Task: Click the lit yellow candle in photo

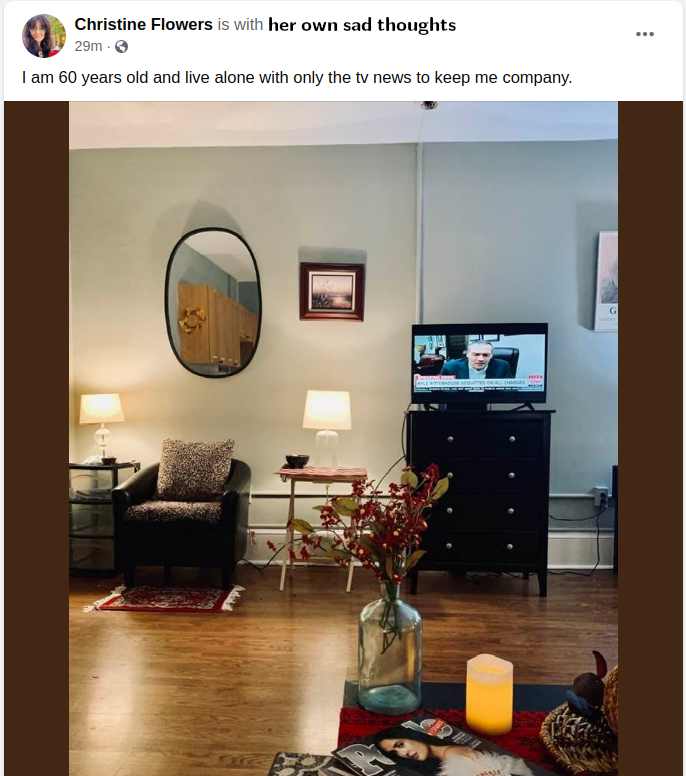Action: (489, 694)
